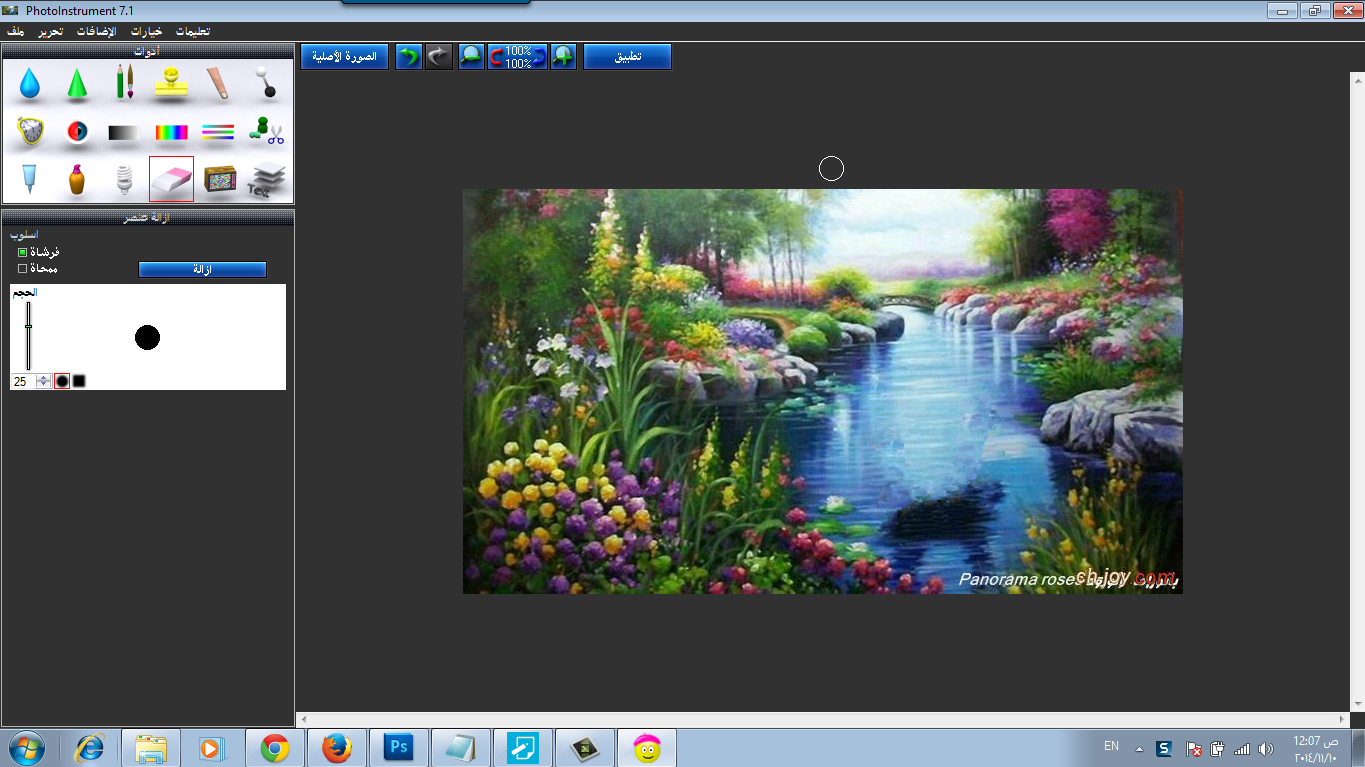The height and width of the screenshot is (767, 1365).
Task: Reset zoom with the 100% button
Action: pos(518,56)
